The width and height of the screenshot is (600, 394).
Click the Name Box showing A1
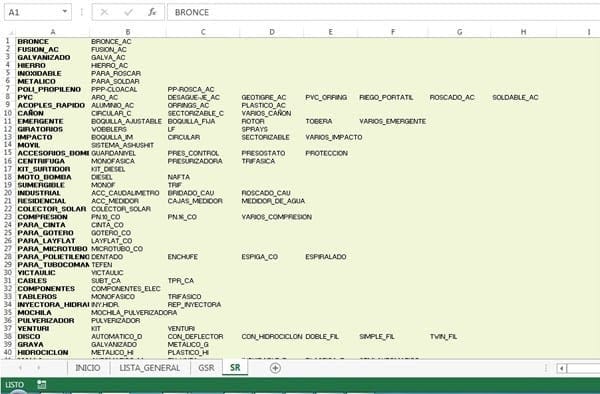[33, 12]
